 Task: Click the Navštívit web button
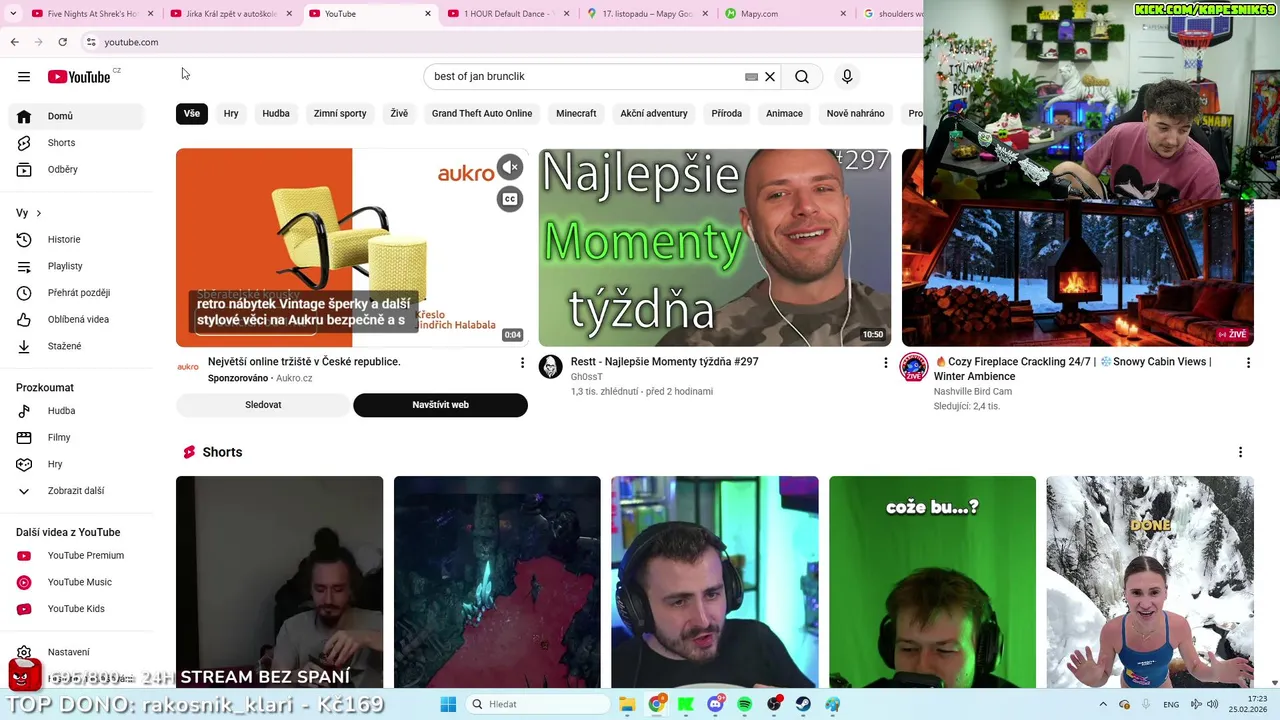pyautogui.click(x=440, y=405)
